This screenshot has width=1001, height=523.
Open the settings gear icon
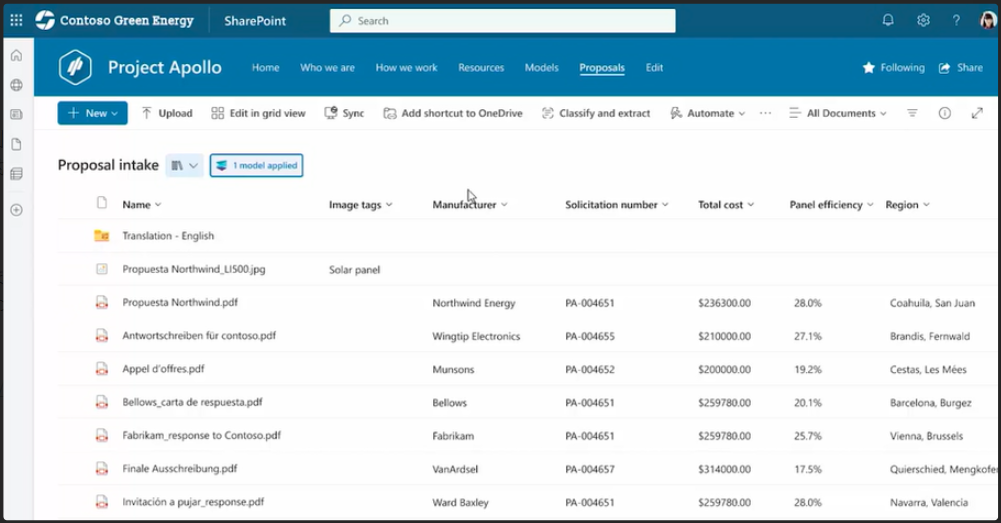[x=923, y=21]
